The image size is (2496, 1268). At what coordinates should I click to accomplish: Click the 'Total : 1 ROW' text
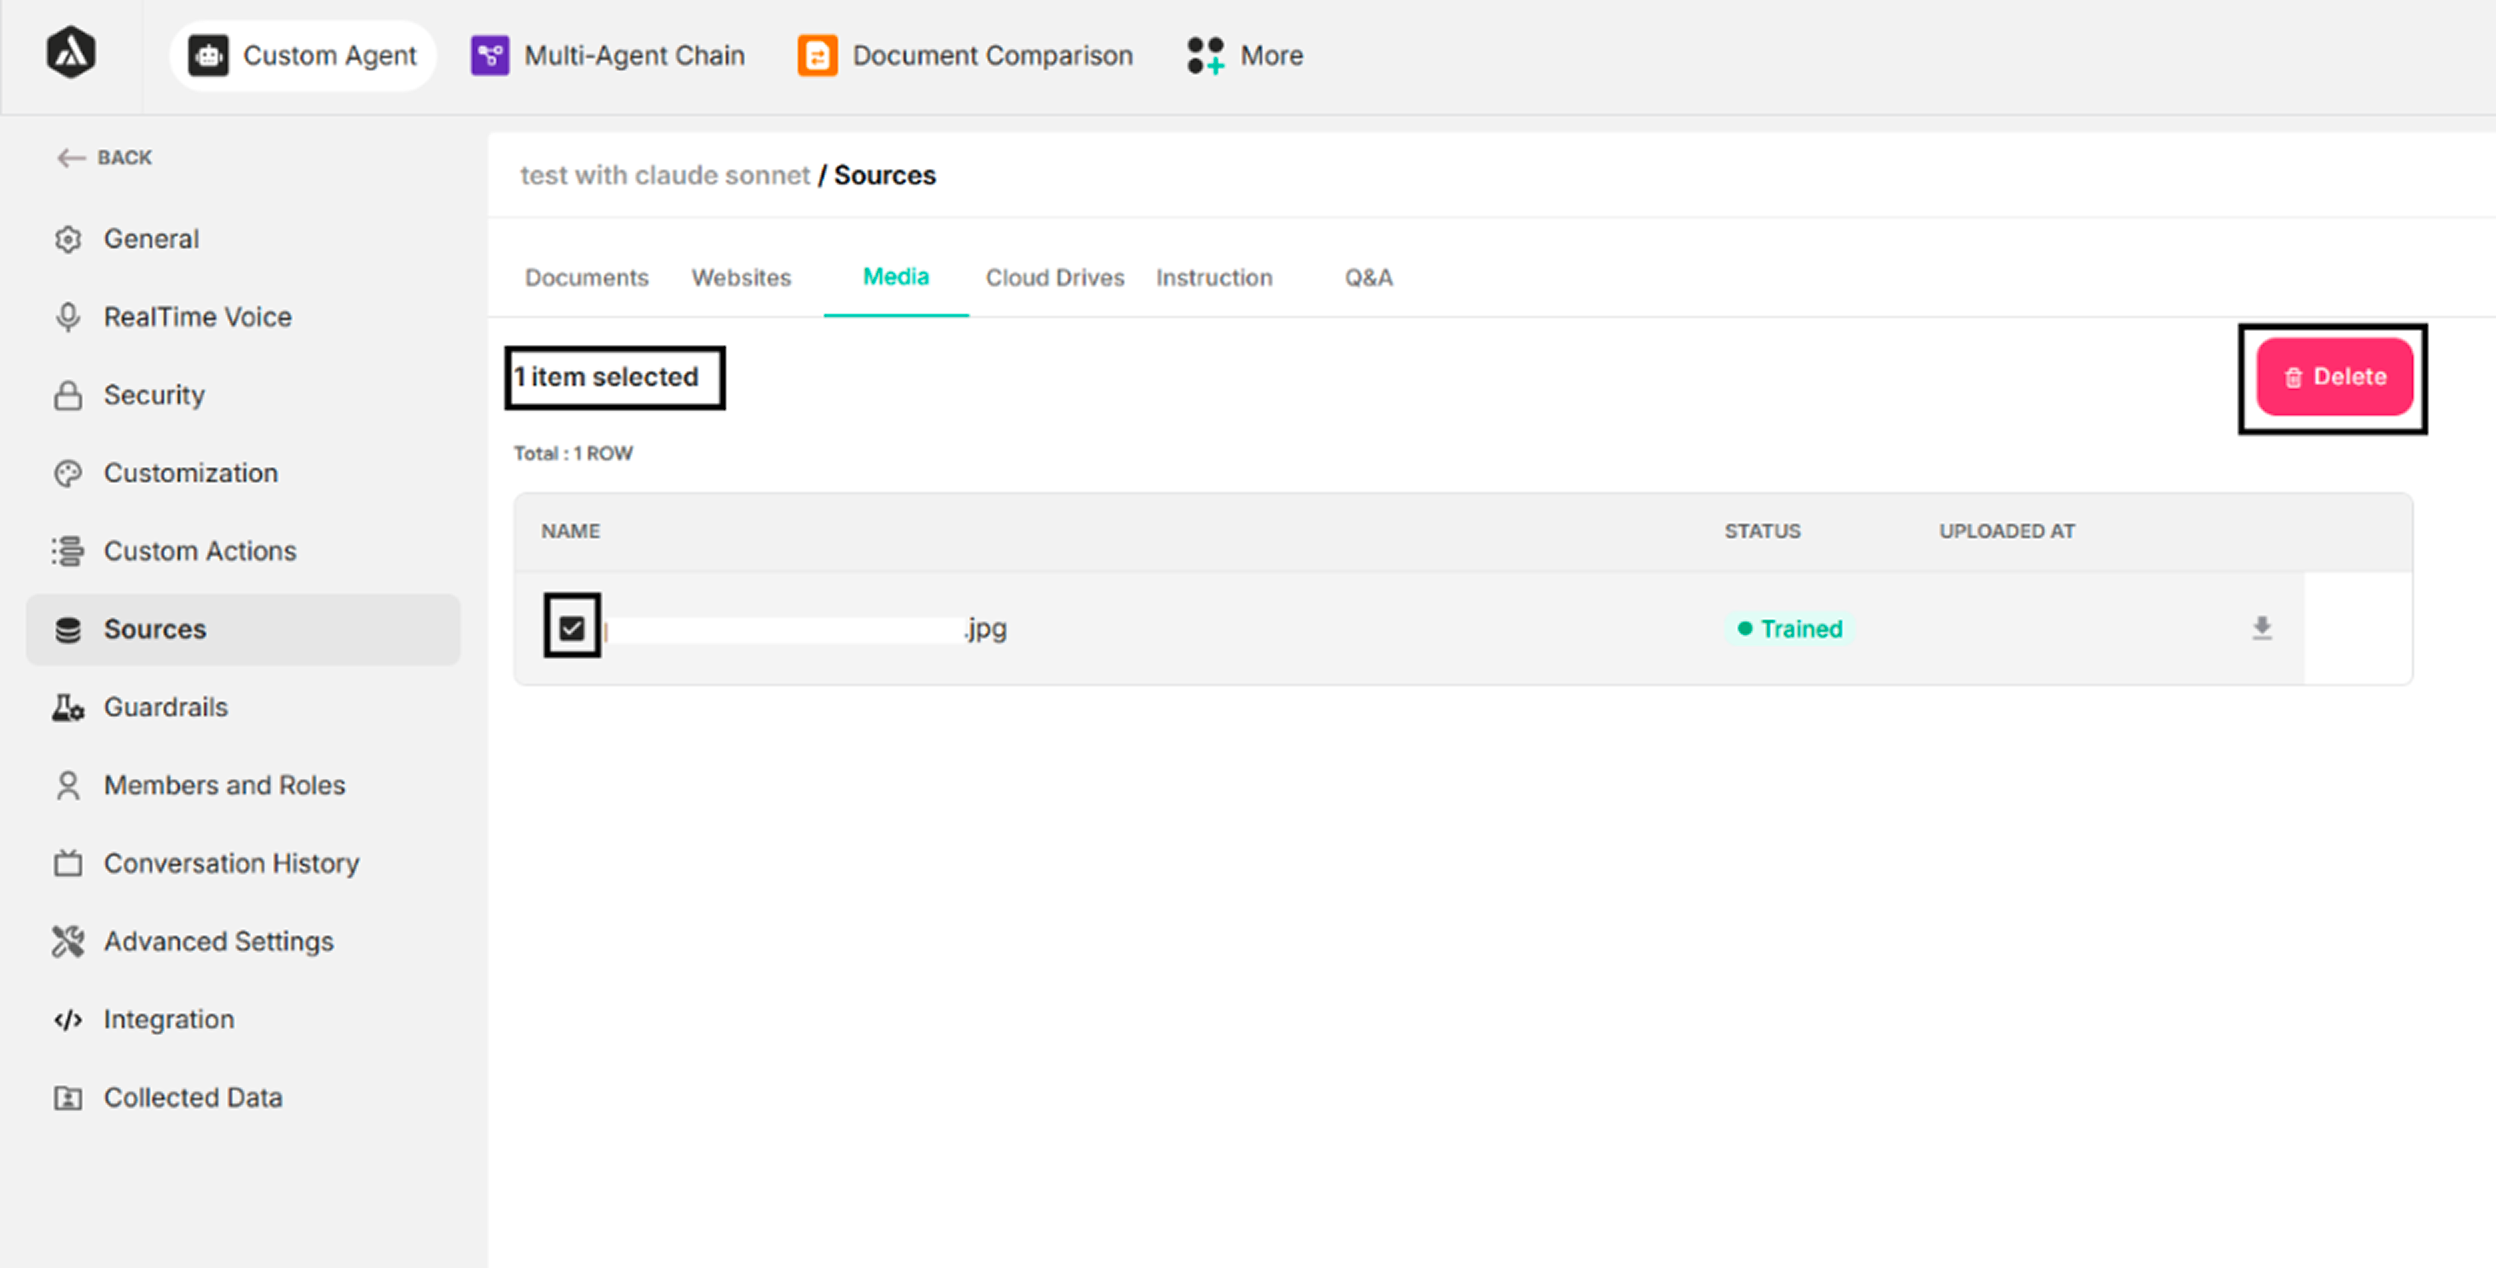pyautogui.click(x=573, y=453)
